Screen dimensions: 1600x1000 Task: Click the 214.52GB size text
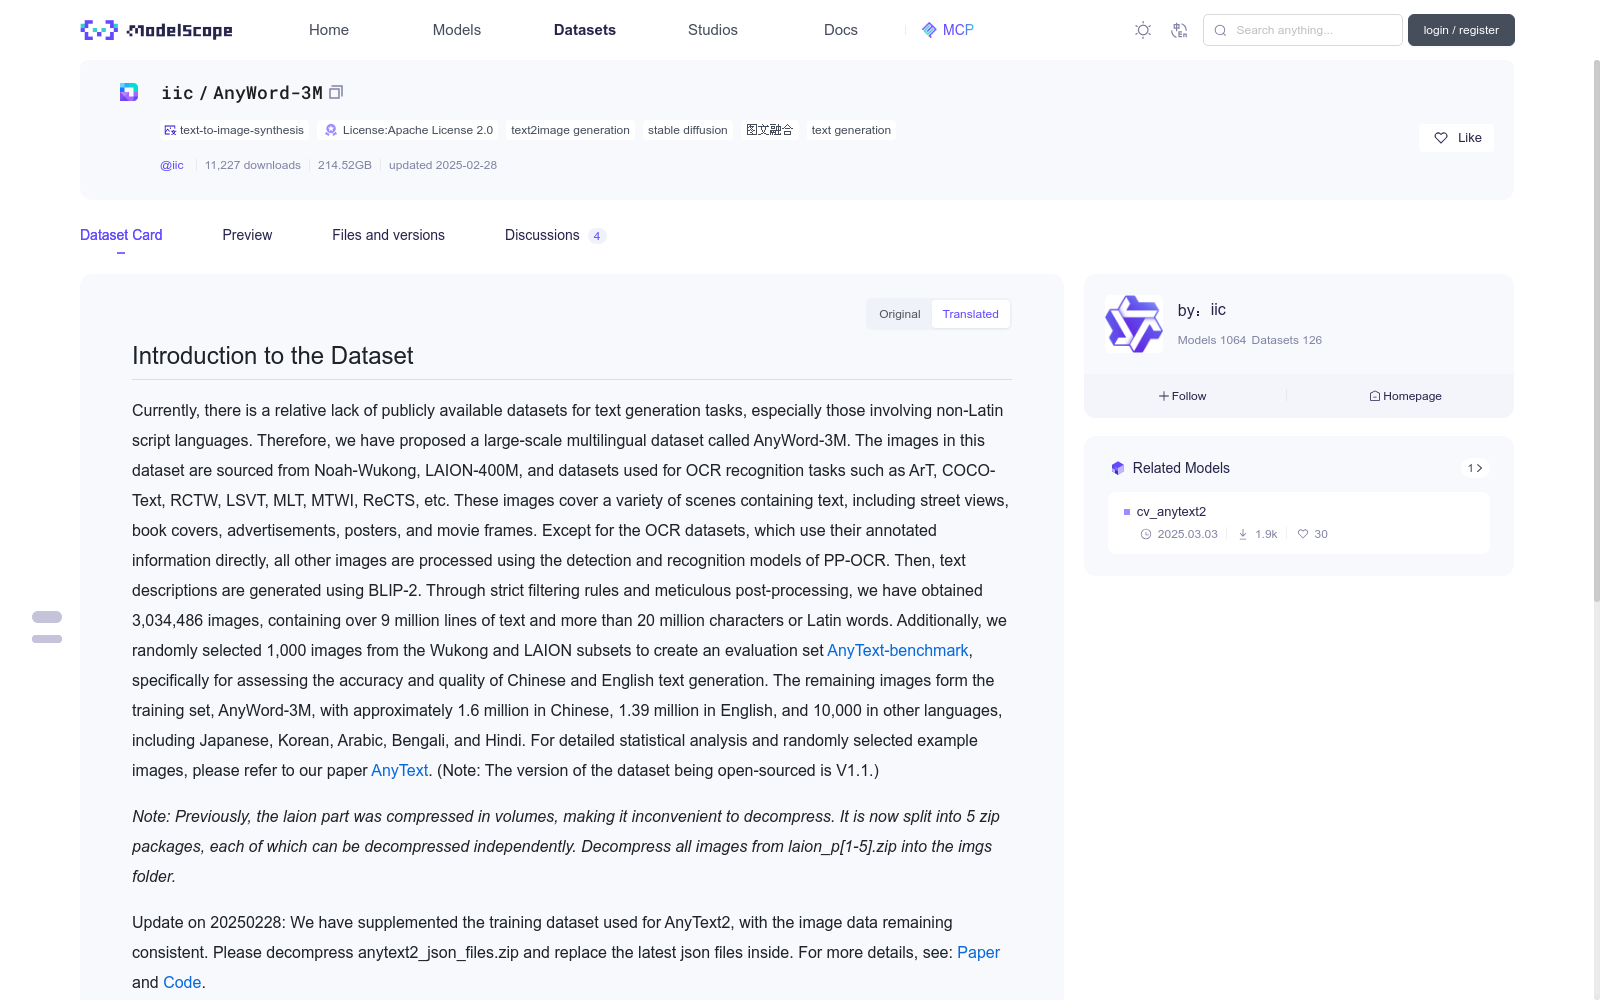[x=345, y=165]
